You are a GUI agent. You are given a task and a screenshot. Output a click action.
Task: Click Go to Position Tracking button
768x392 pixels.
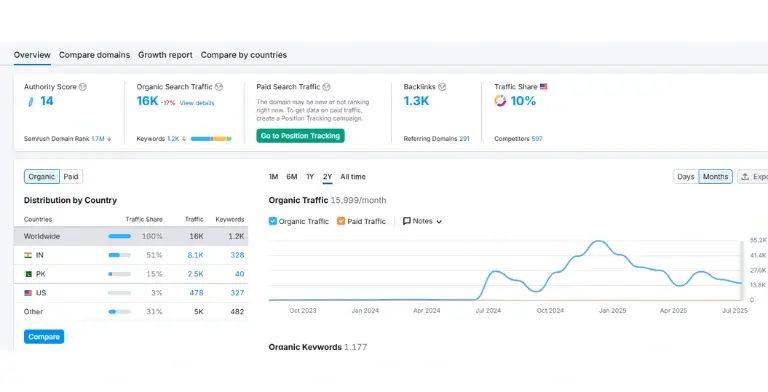(x=300, y=136)
